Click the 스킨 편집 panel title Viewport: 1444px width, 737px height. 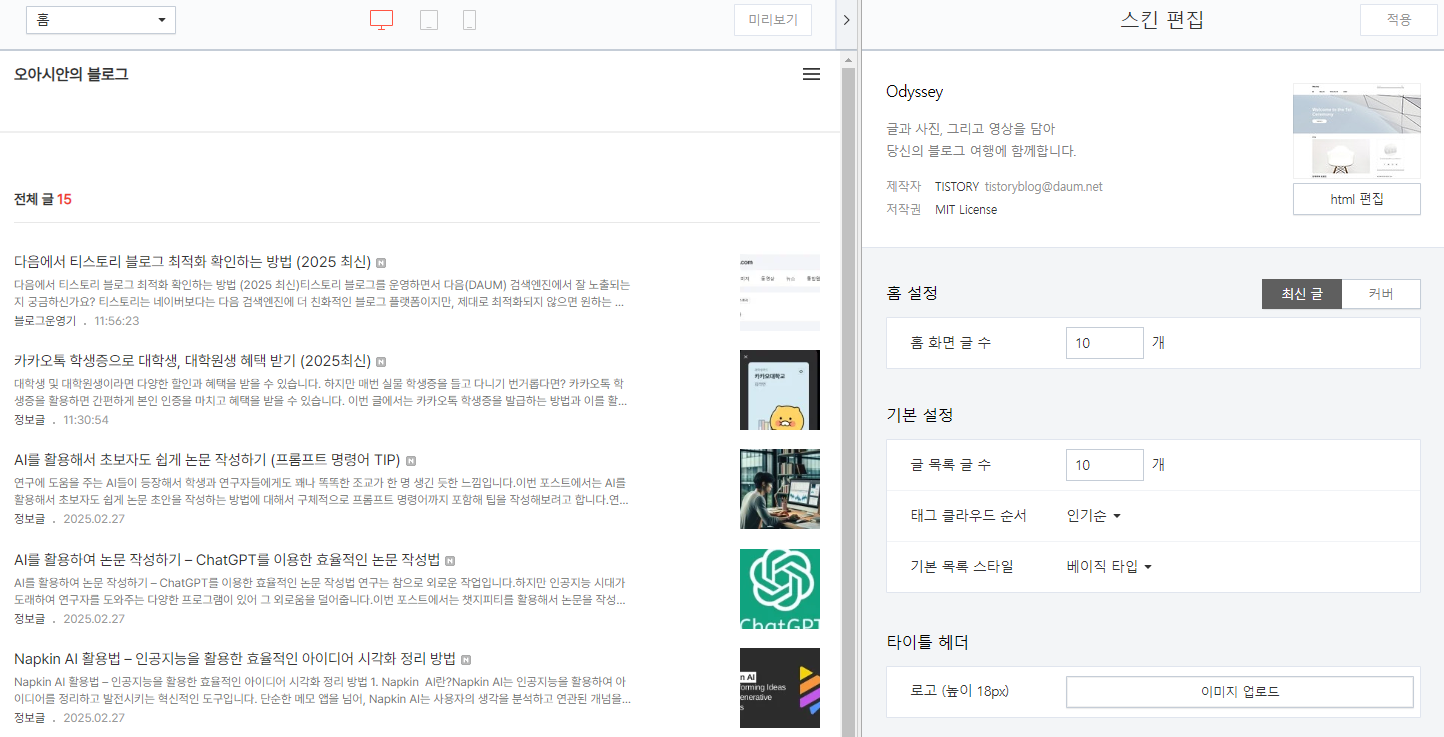[x=1162, y=20]
